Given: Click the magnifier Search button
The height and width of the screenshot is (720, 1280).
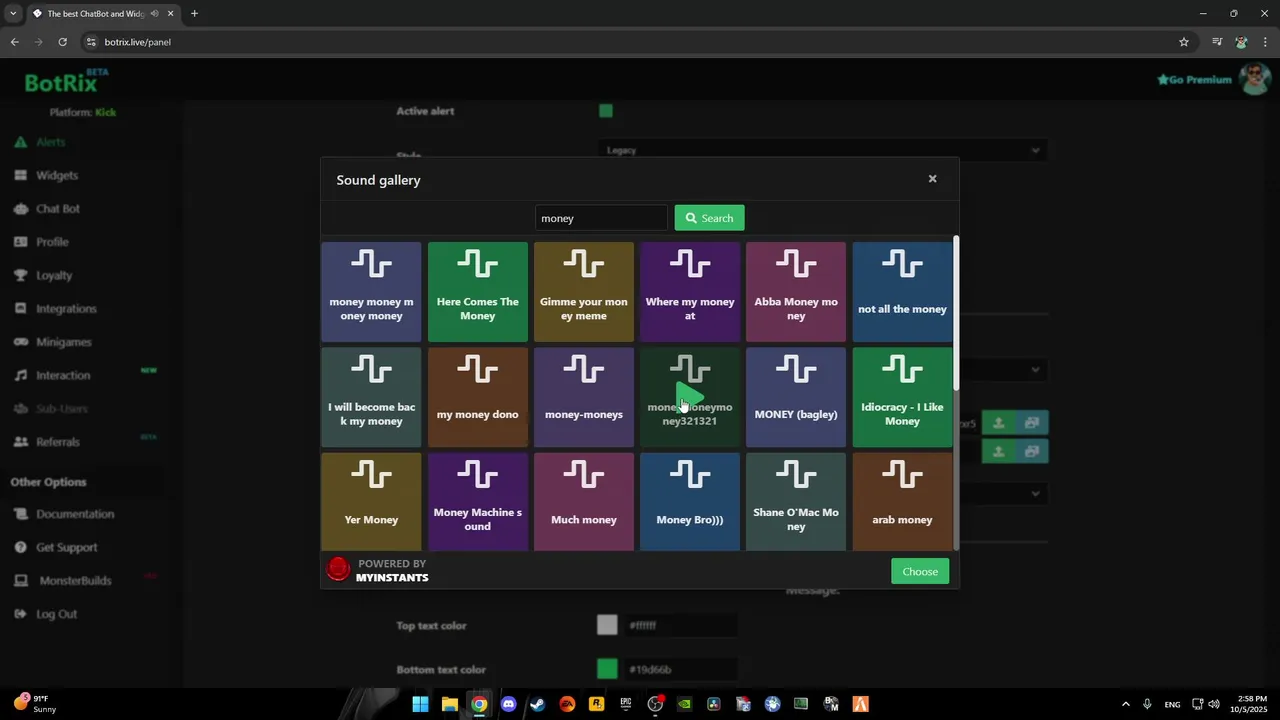Looking at the screenshot, I should click(709, 218).
